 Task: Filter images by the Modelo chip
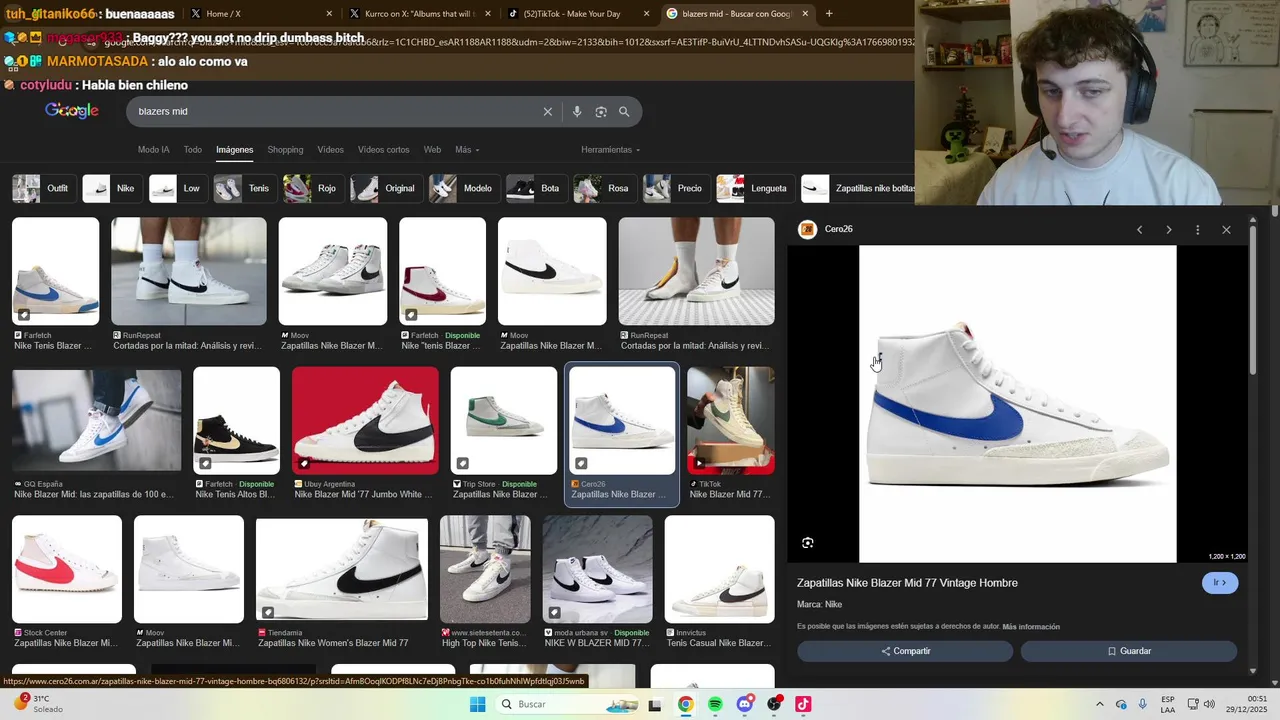pos(464,188)
